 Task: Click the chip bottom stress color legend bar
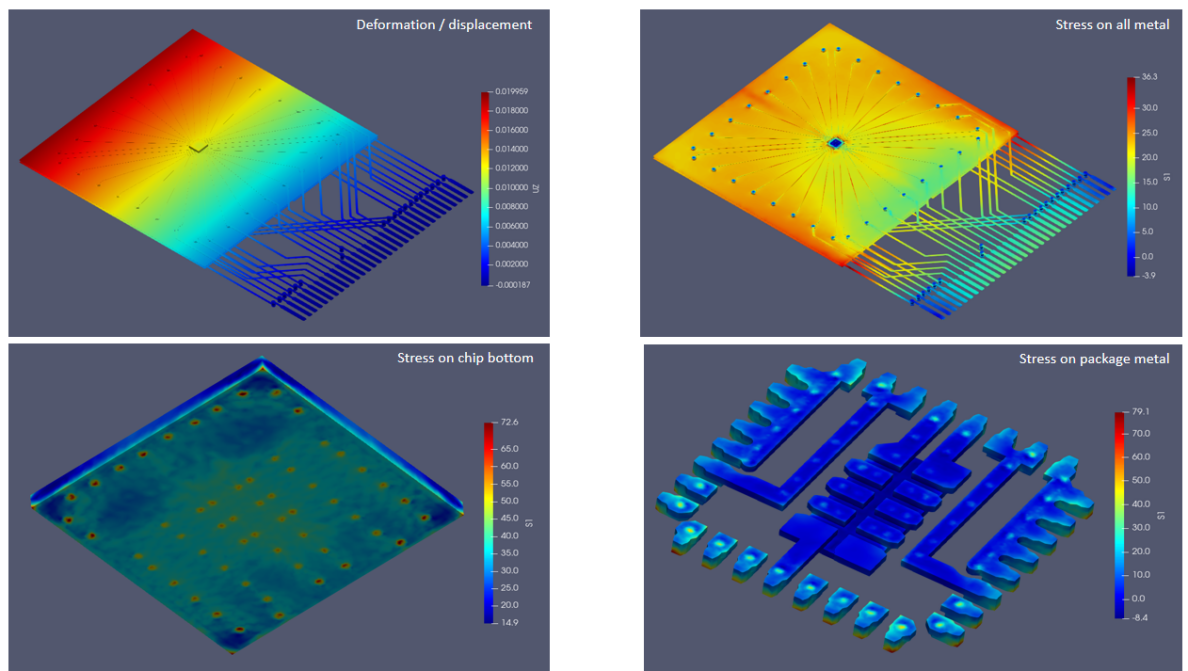487,522
